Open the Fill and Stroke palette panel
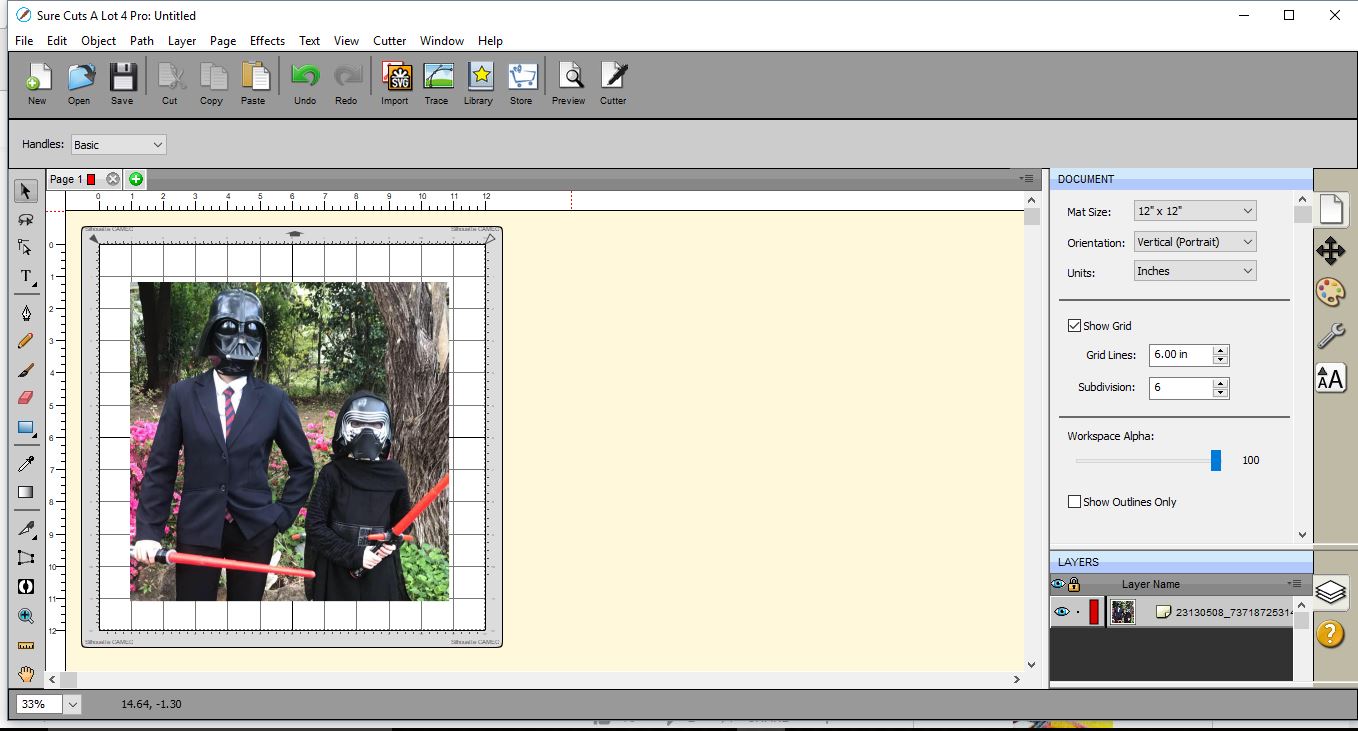This screenshot has height=731, width=1358. (x=1330, y=292)
